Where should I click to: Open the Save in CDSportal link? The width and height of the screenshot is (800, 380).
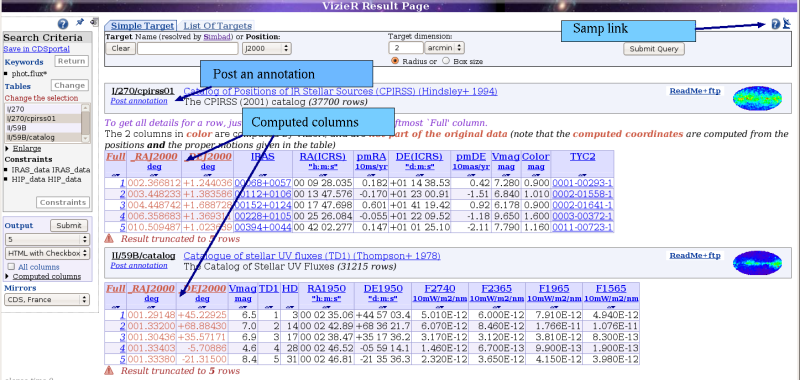tap(36, 49)
